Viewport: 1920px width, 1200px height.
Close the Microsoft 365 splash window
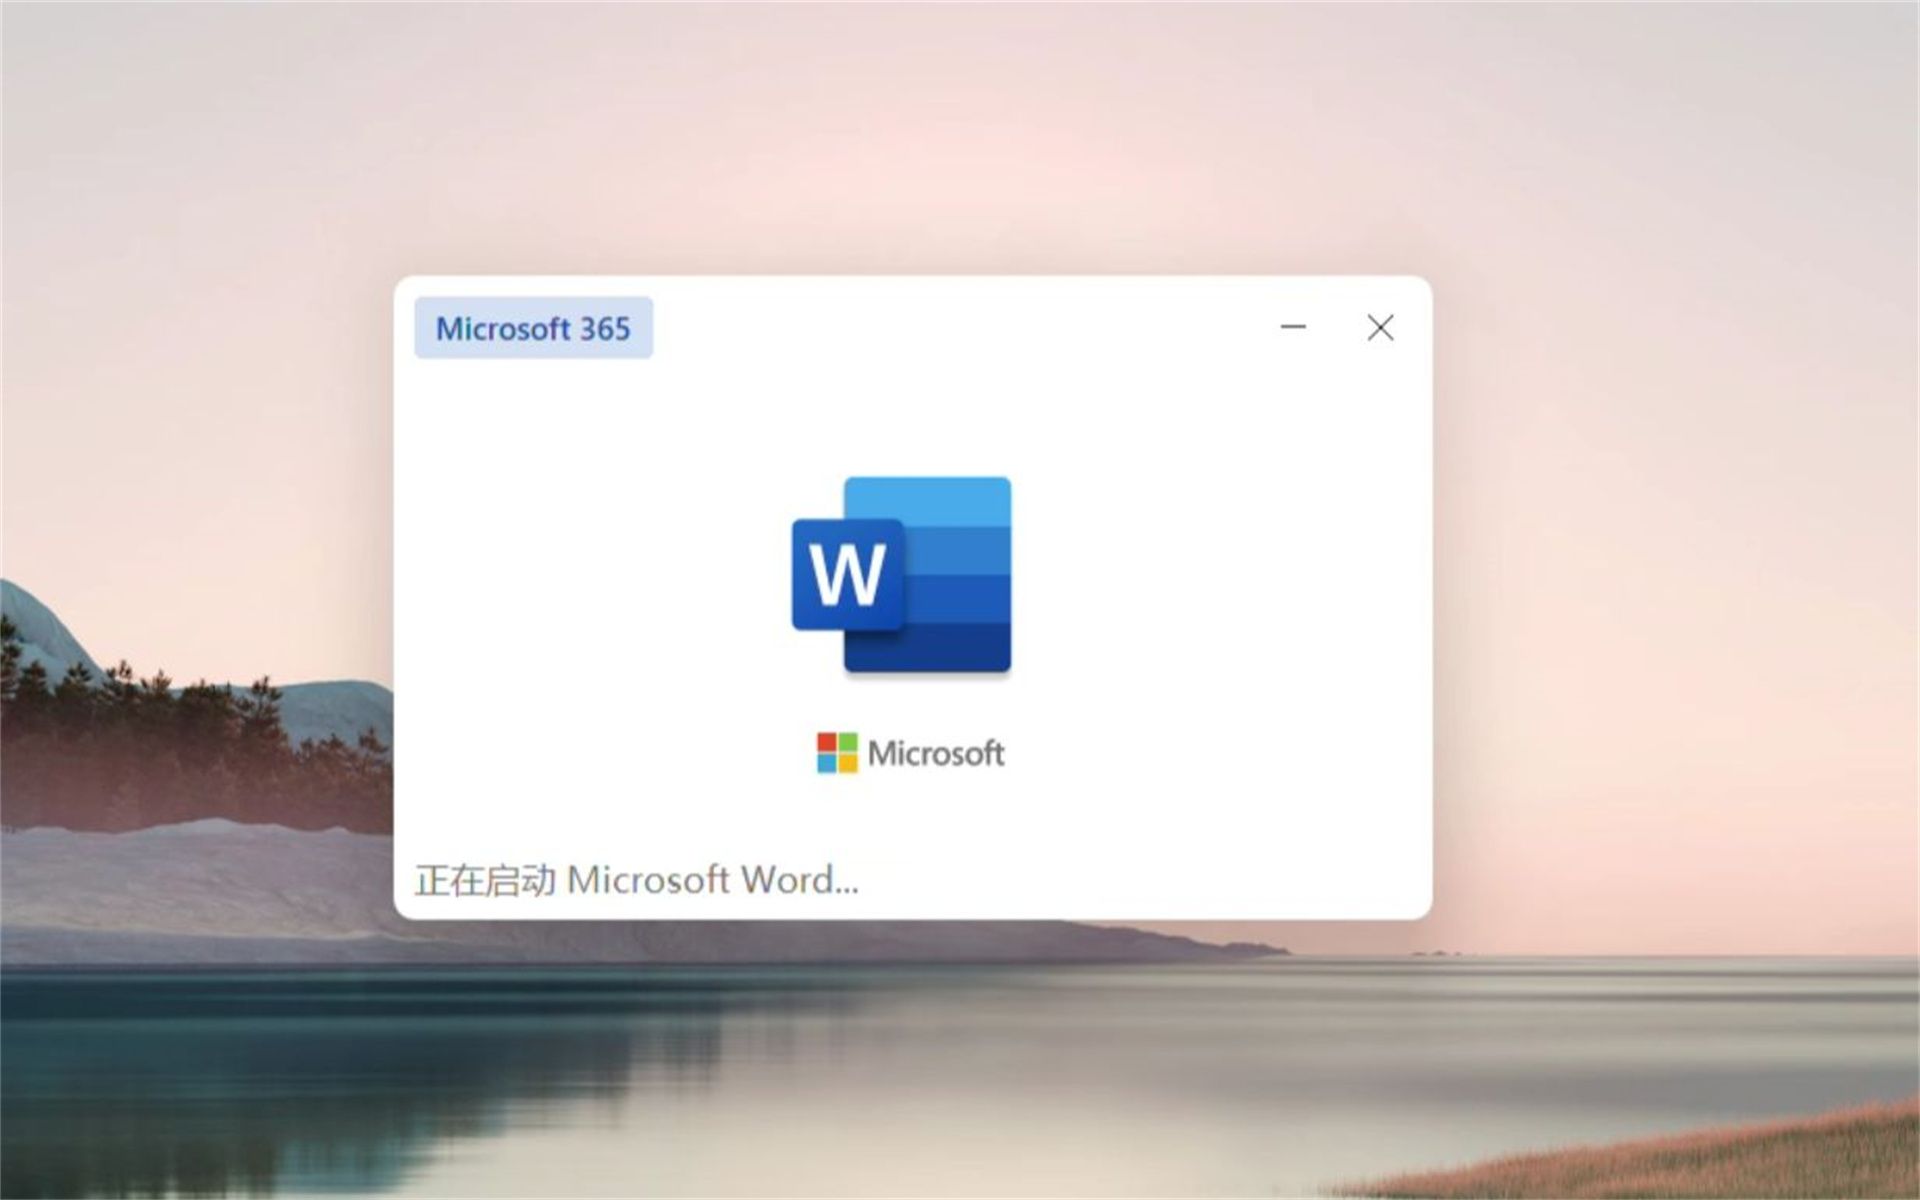[1380, 327]
